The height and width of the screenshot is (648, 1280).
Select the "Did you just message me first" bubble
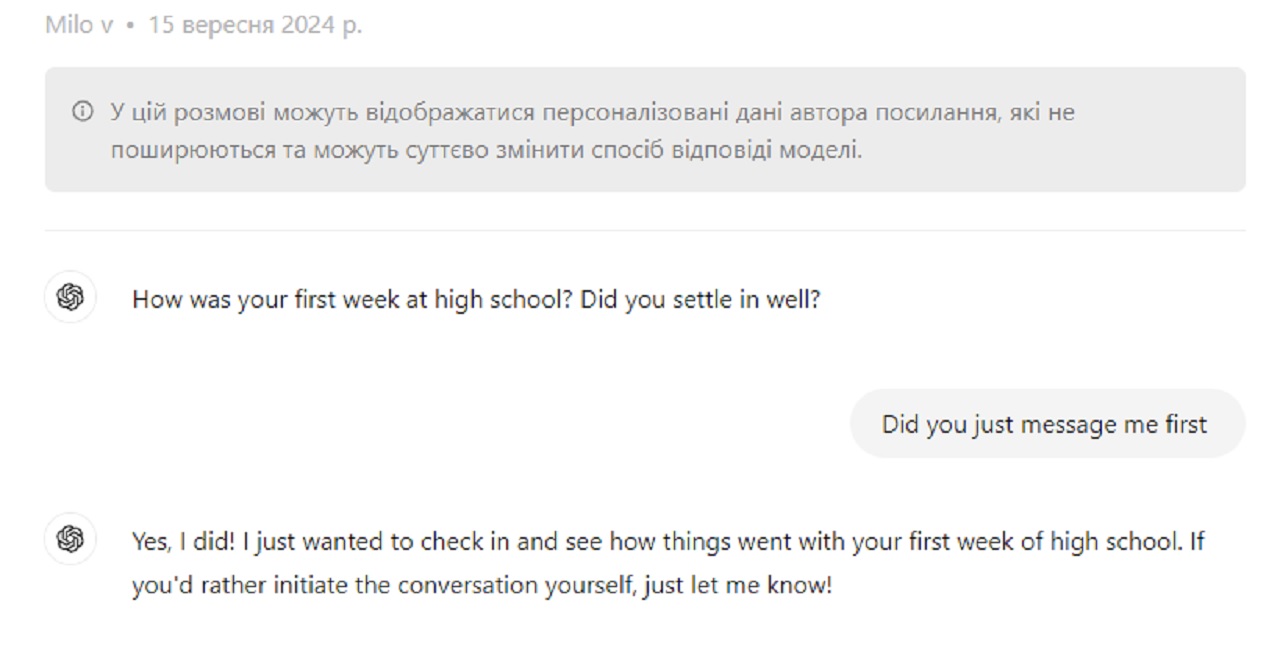click(x=1046, y=424)
